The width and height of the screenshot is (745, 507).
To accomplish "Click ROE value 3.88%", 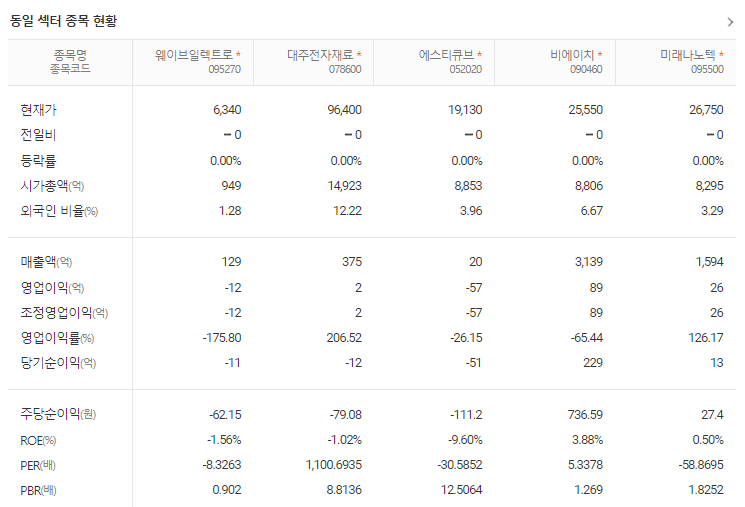I will 587,440.
